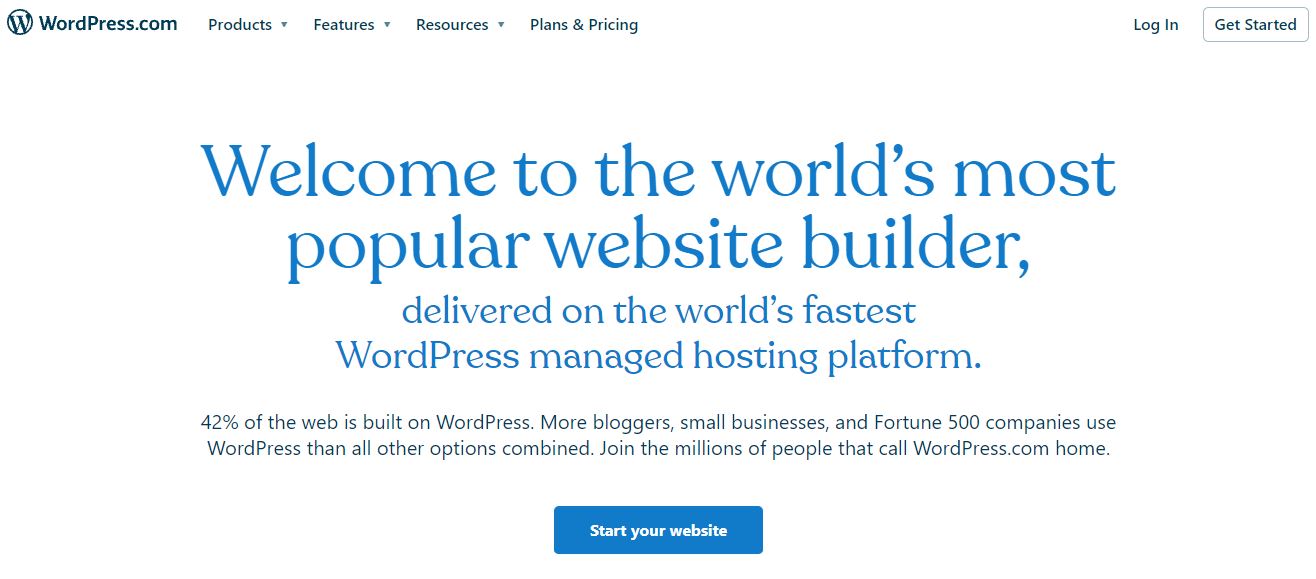
Task: Click the chevron next to Products
Action: pyautogui.click(x=283, y=26)
